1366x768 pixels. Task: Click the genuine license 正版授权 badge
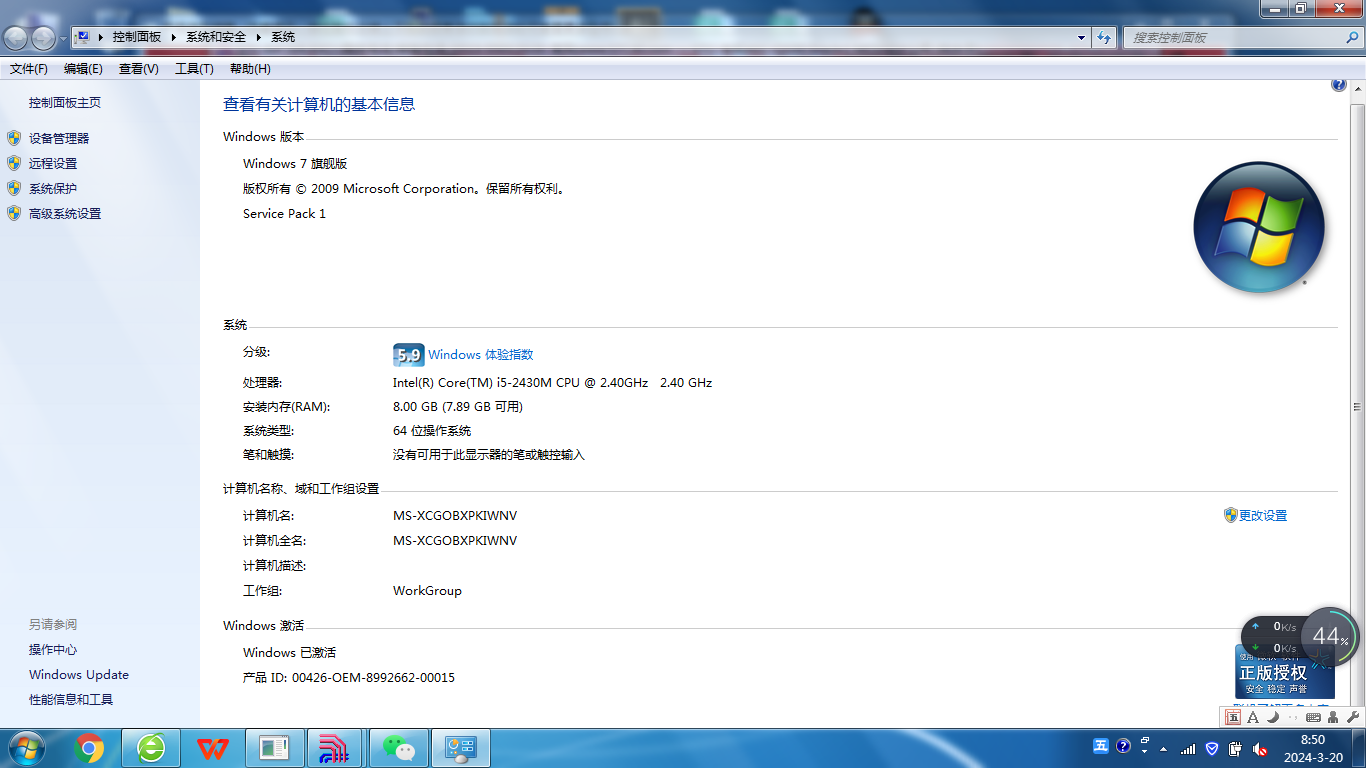click(1285, 673)
